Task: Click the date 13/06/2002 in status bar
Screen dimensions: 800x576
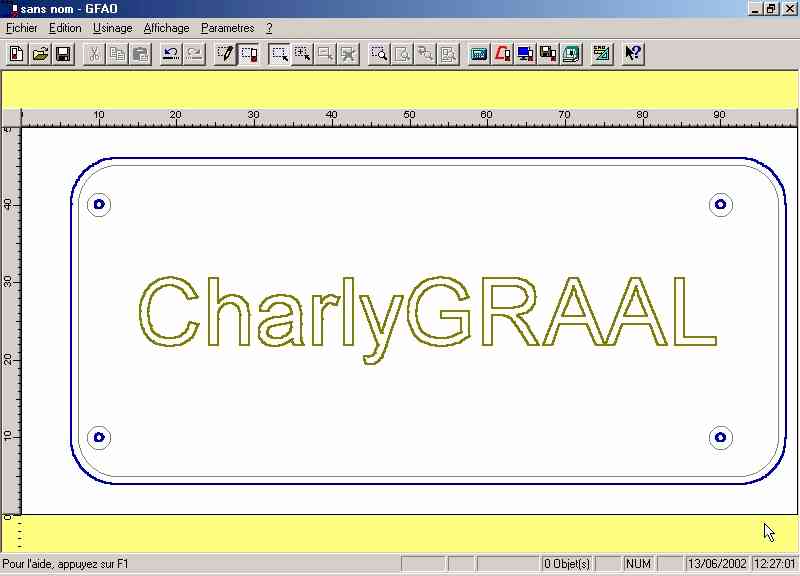Action: (x=717, y=564)
